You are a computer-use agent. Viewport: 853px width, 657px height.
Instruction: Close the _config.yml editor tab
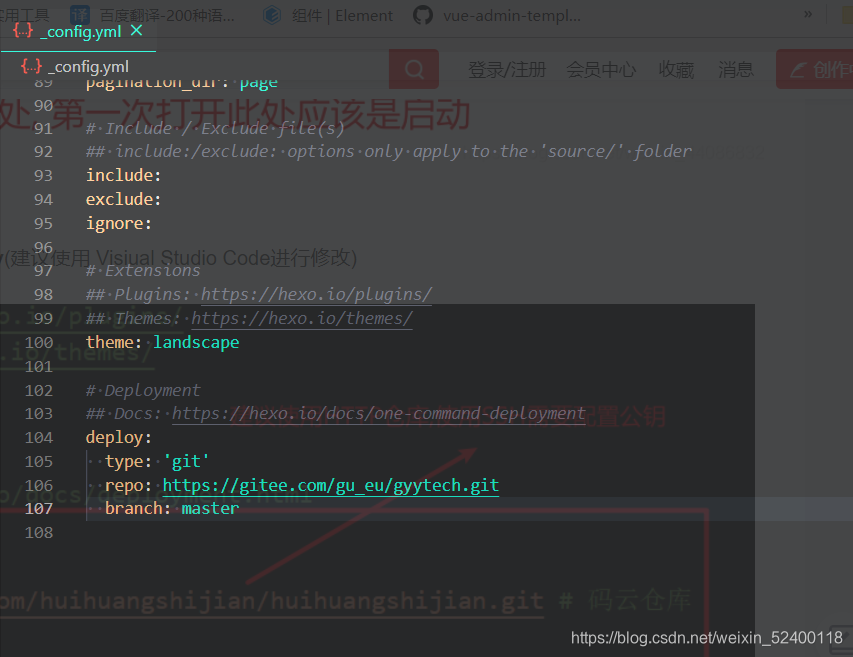pyautogui.click(x=135, y=30)
